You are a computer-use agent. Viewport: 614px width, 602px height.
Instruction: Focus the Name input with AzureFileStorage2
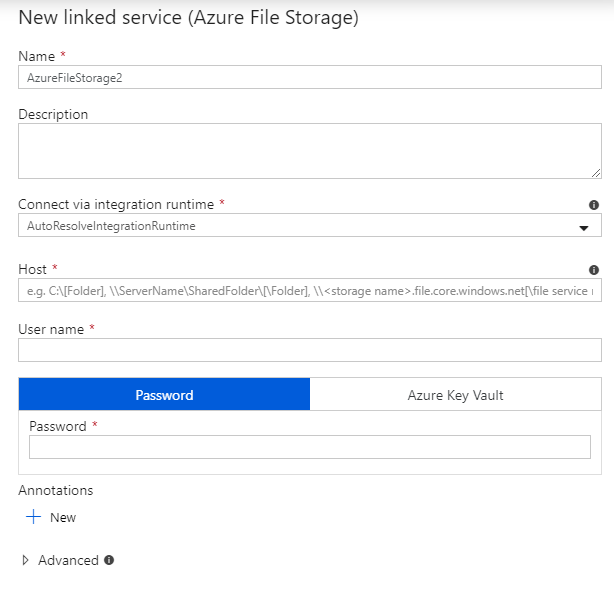click(310, 77)
